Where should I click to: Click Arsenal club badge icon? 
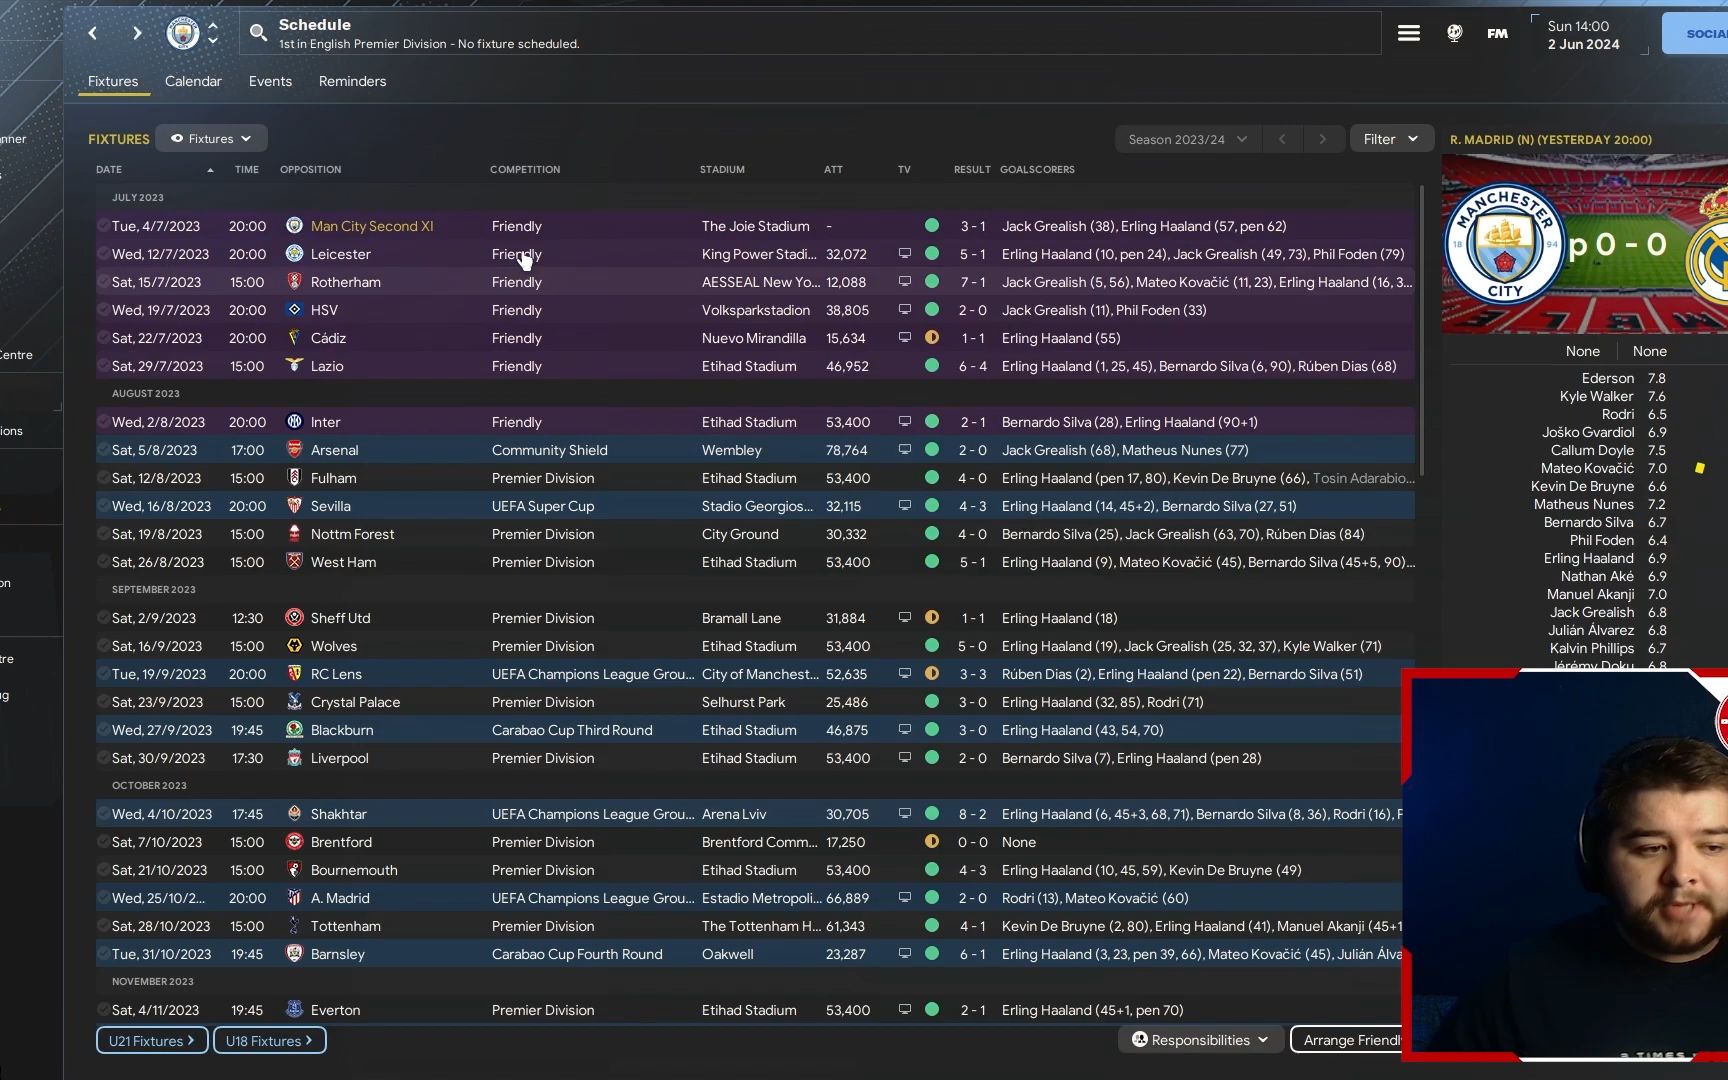(x=294, y=450)
